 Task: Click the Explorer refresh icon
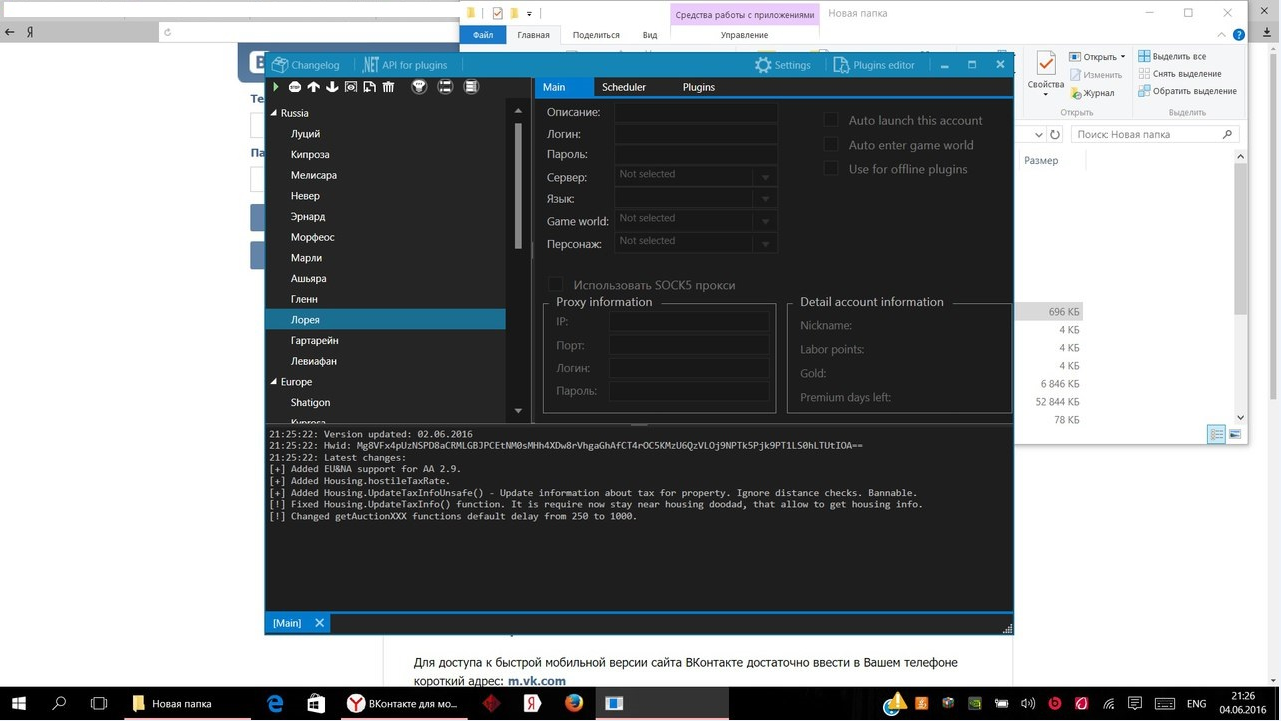point(1055,134)
